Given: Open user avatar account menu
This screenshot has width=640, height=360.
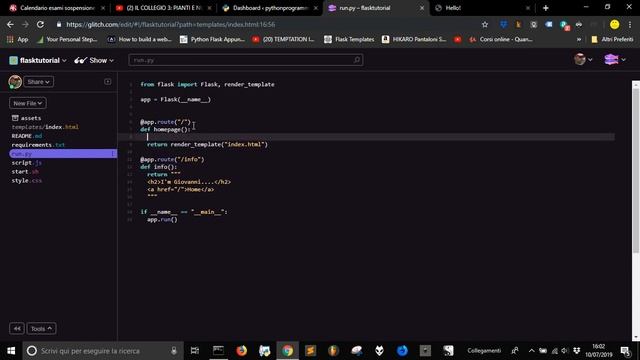Looking at the screenshot, I should [583, 60].
